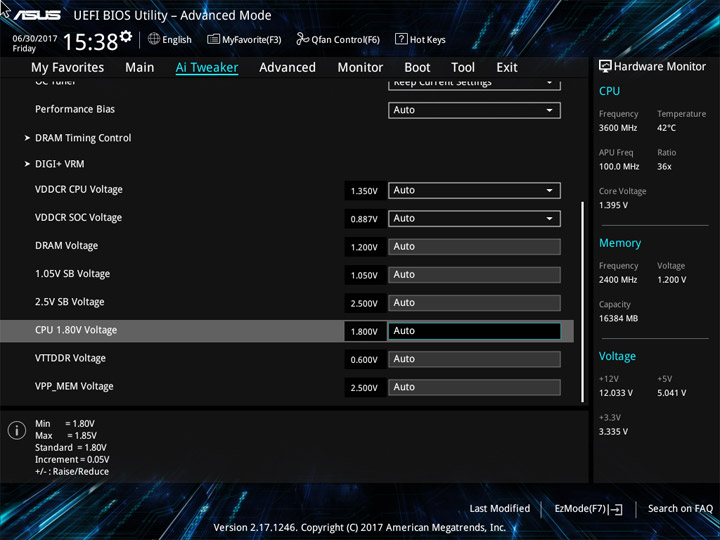Select the CPU 1.80V Voltage label
The image size is (720, 540).
pos(76,330)
